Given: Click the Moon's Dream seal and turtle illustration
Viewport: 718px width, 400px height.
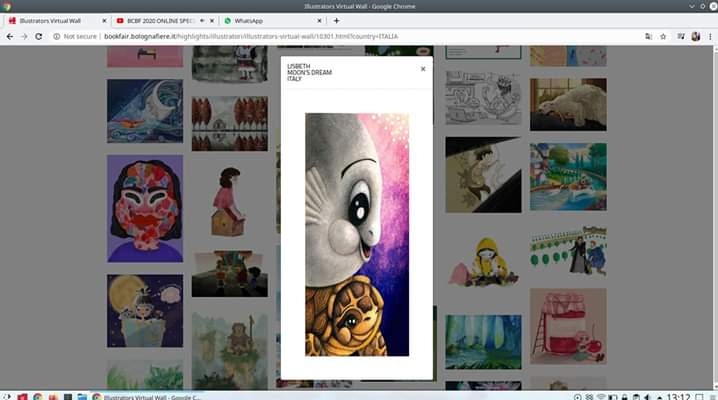Looking at the screenshot, I should pos(357,234).
